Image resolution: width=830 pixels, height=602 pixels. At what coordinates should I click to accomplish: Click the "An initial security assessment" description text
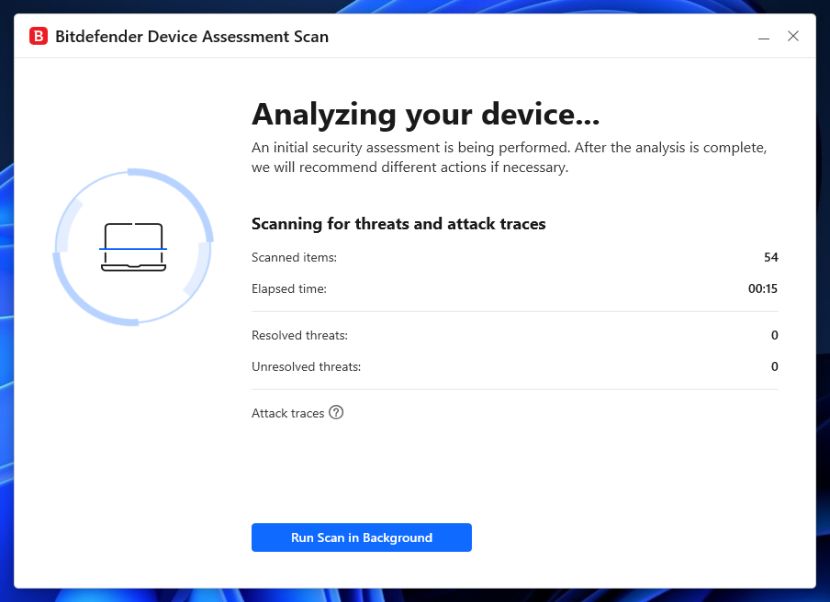click(x=509, y=157)
